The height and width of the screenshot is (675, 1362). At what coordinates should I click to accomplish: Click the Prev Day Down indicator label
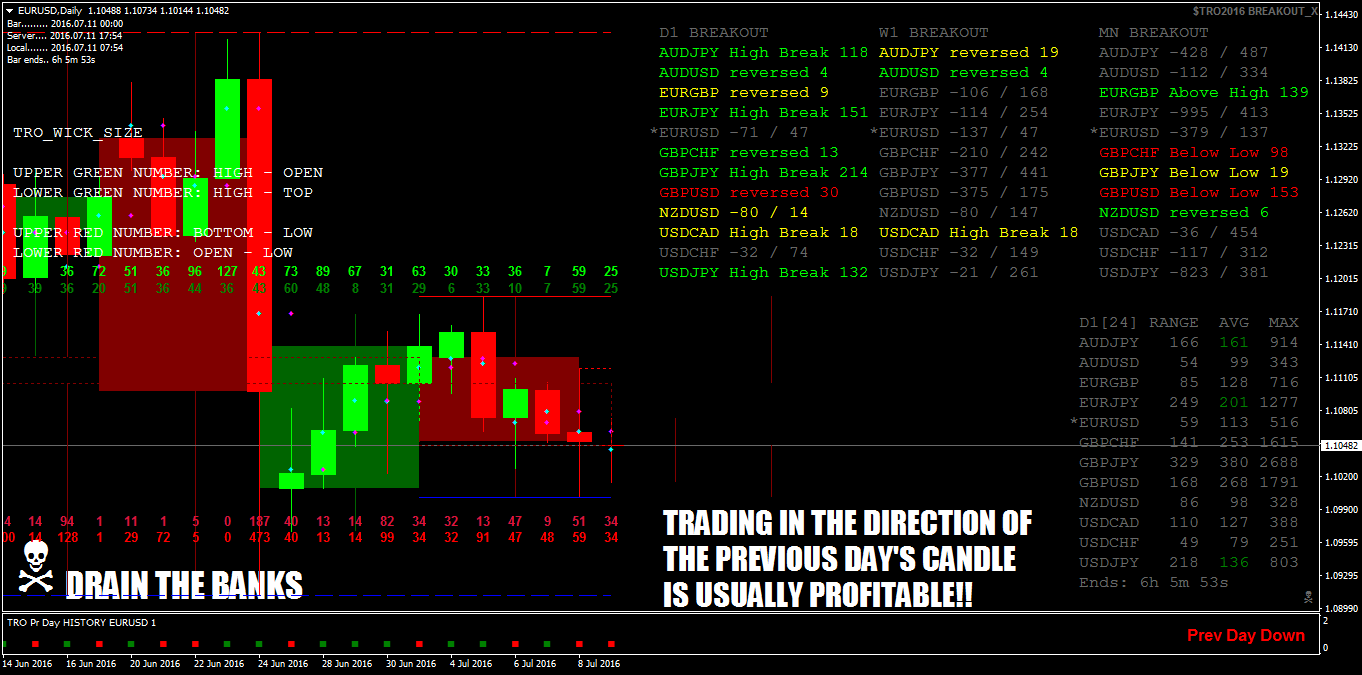1245,634
